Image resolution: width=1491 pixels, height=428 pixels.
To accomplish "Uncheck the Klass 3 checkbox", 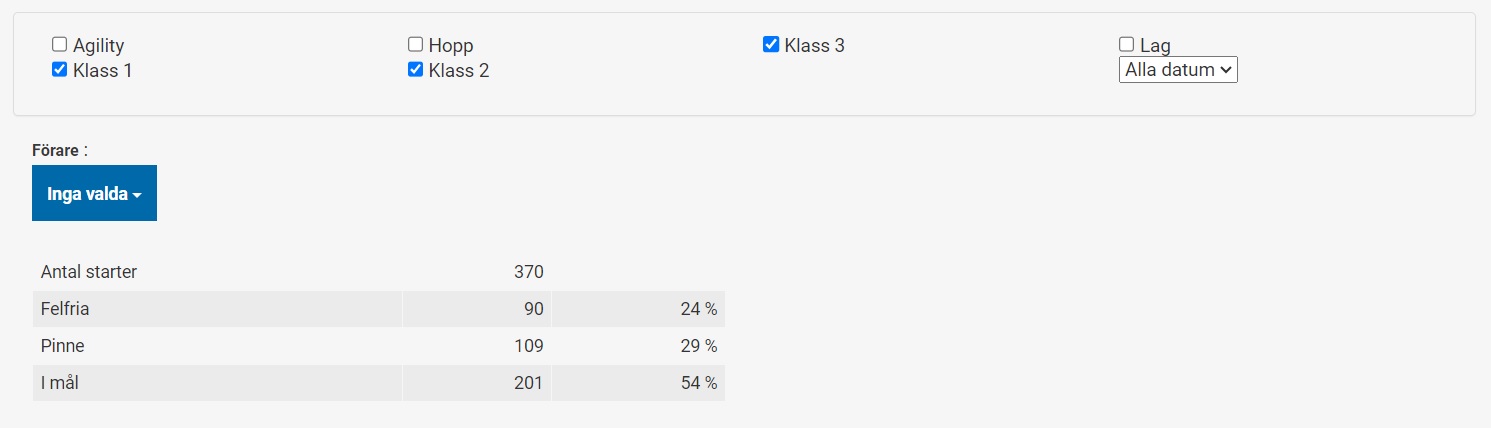I will (771, 45).
